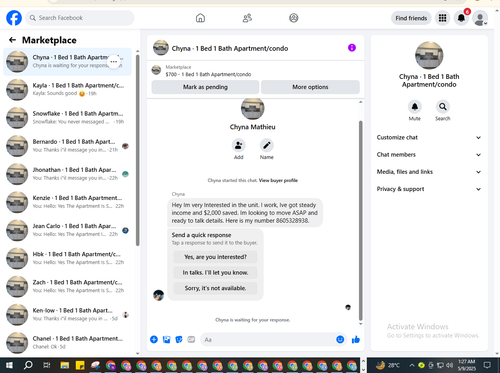Open the Groups icon in top navigation
The height and width of the screenshot is (373, 500).
pos(294,18)
